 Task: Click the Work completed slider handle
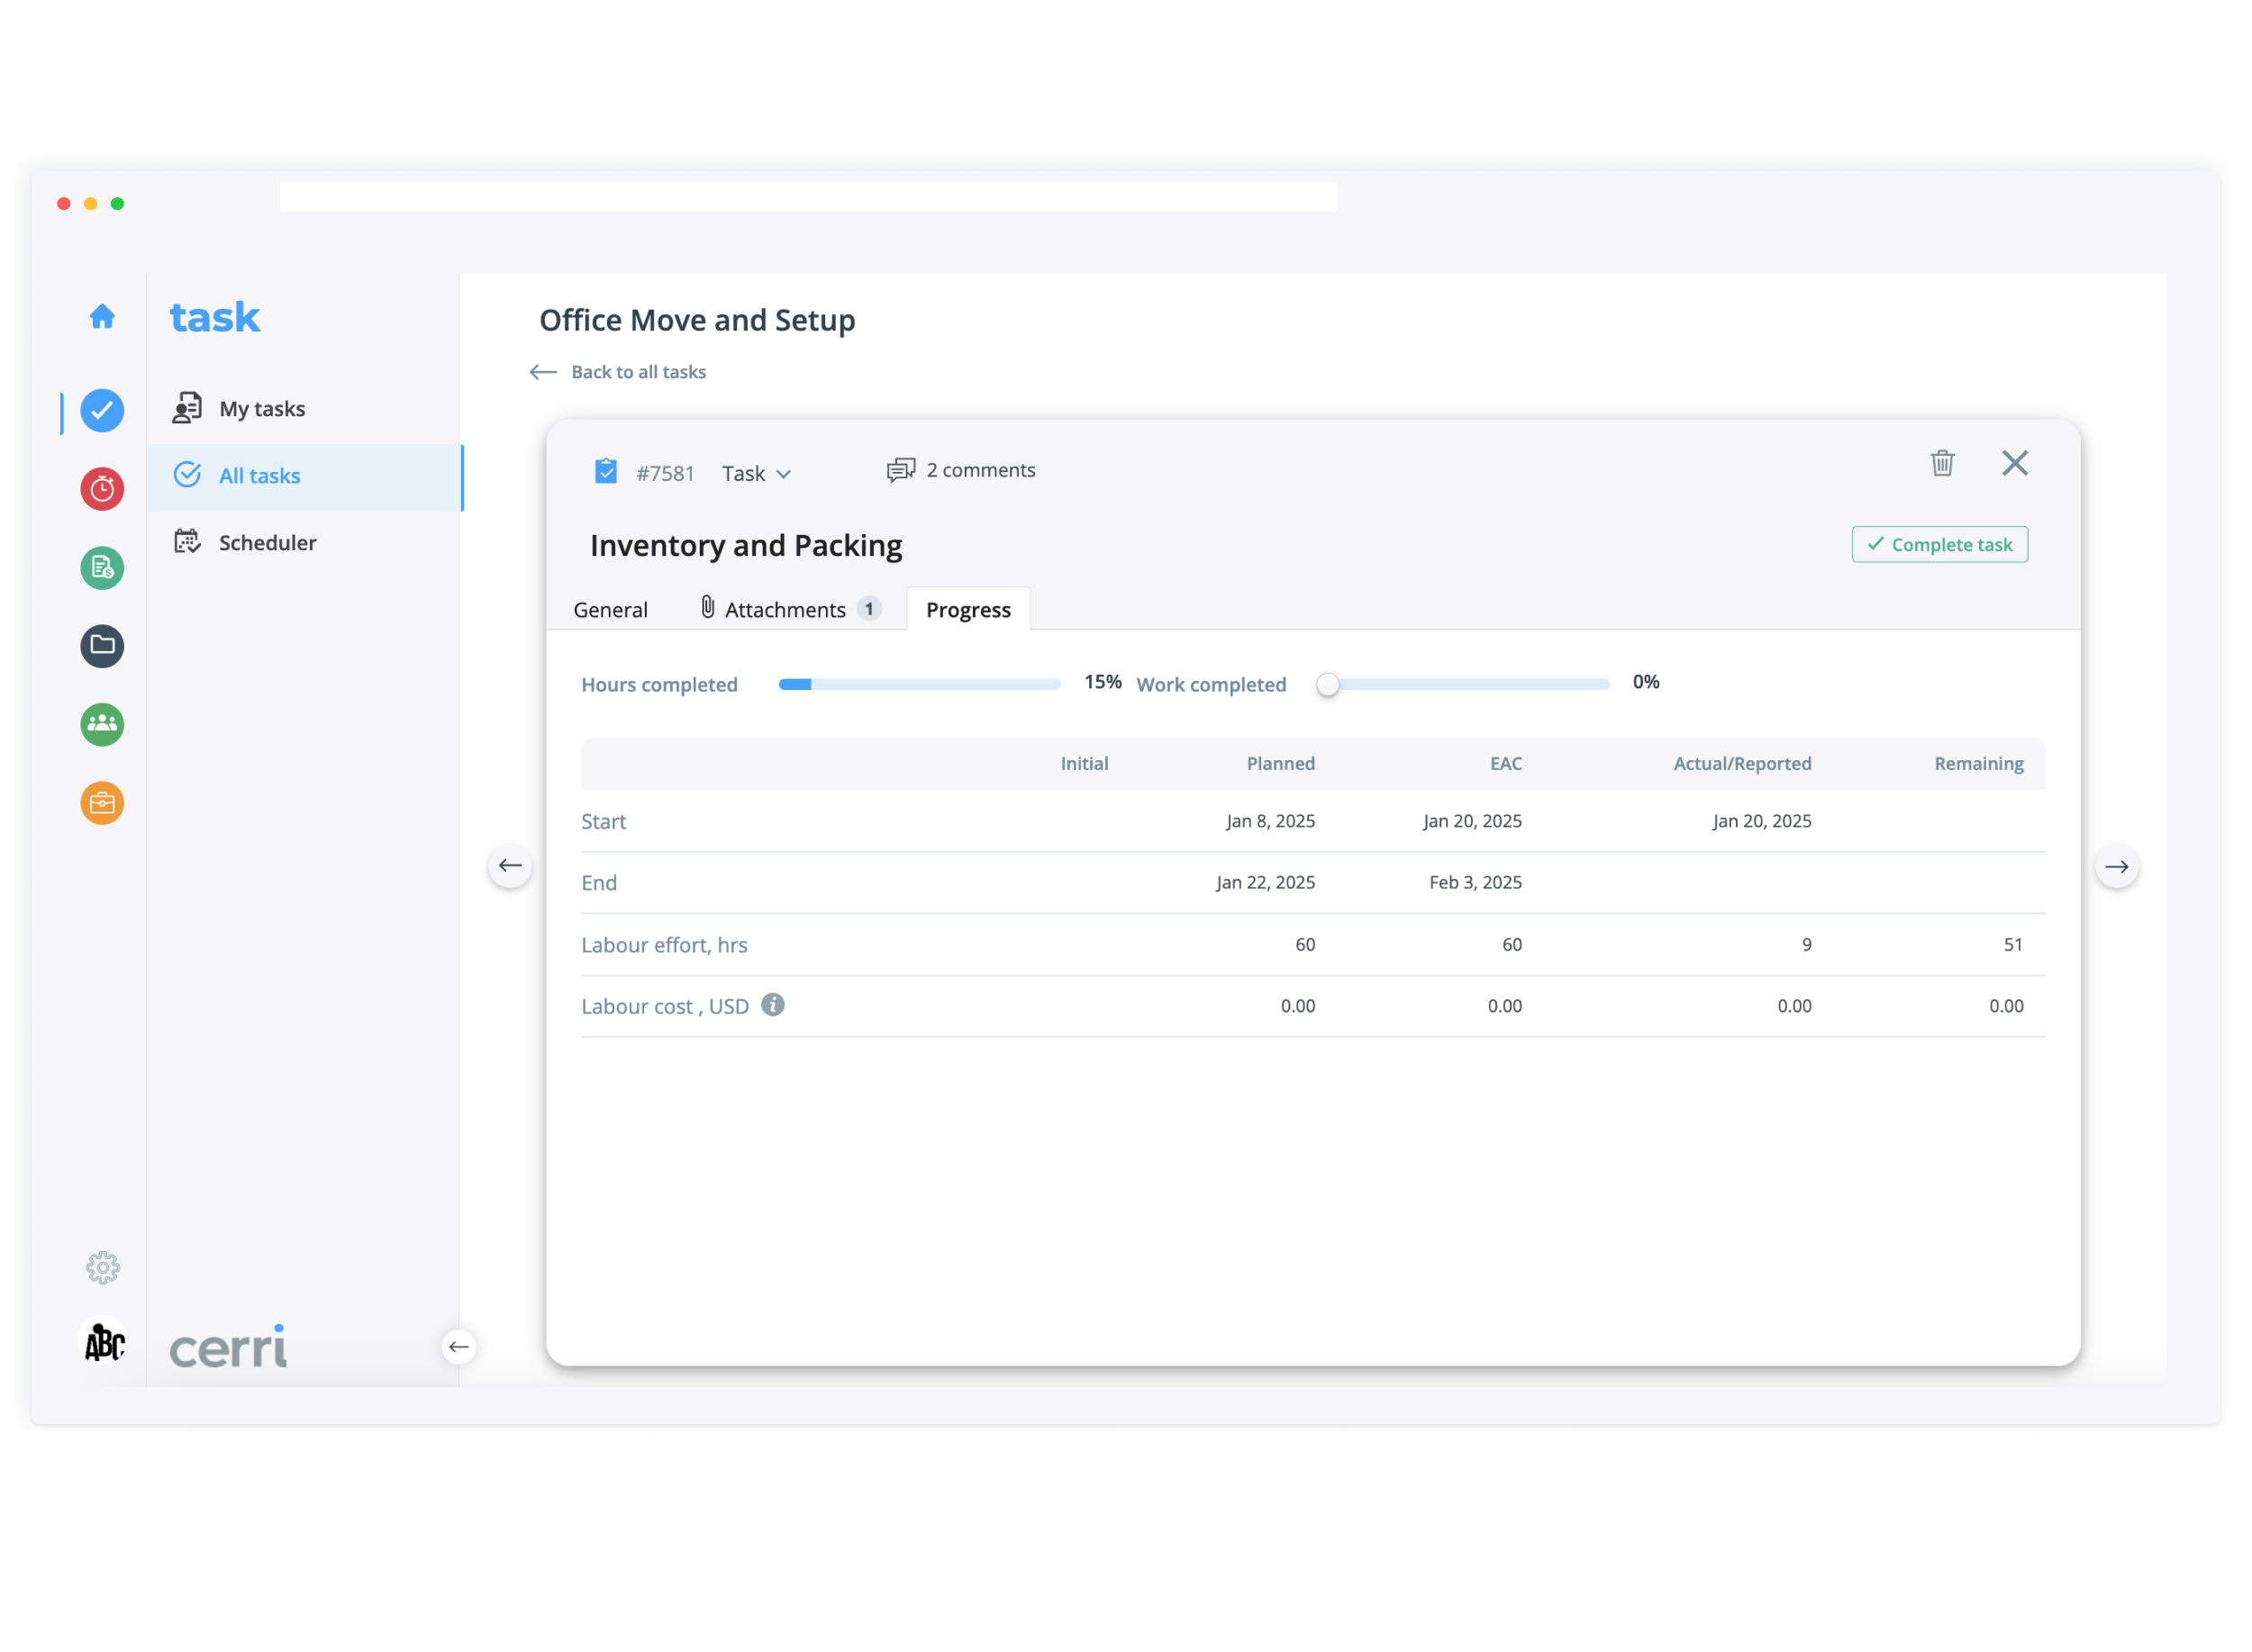[x=1327, y=685]
